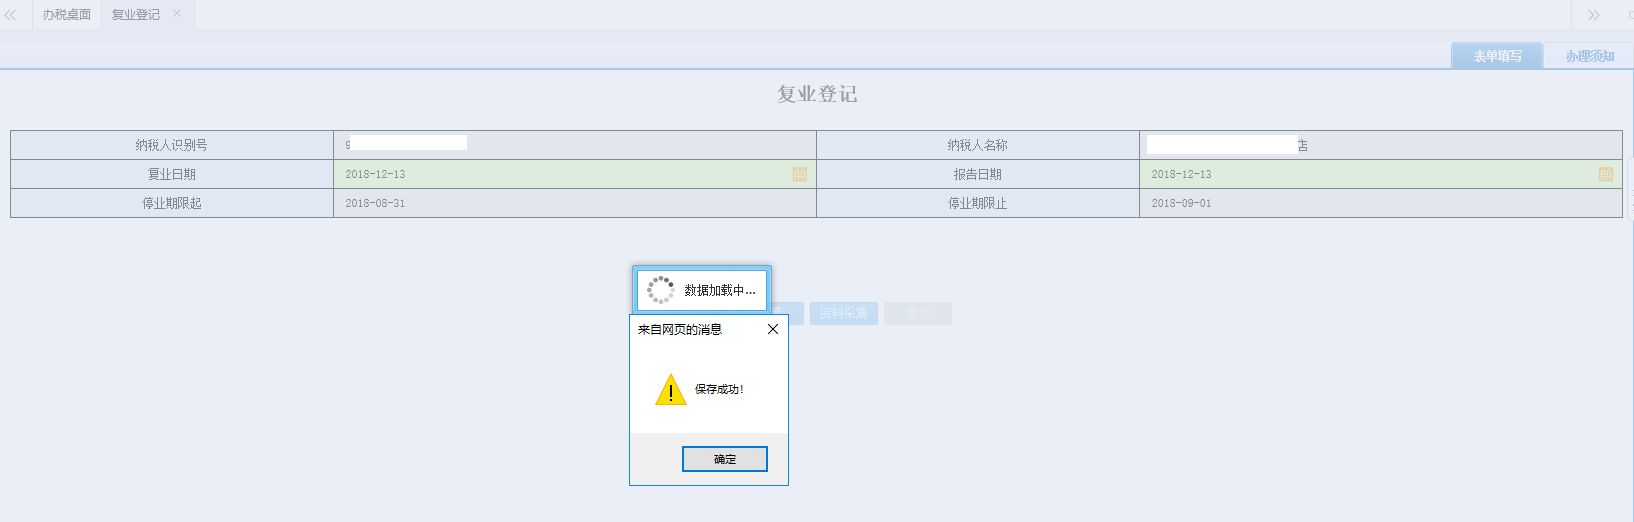Click the yellow warning triangle icon
Viewport: 1634px width, 522px height.
670,390
